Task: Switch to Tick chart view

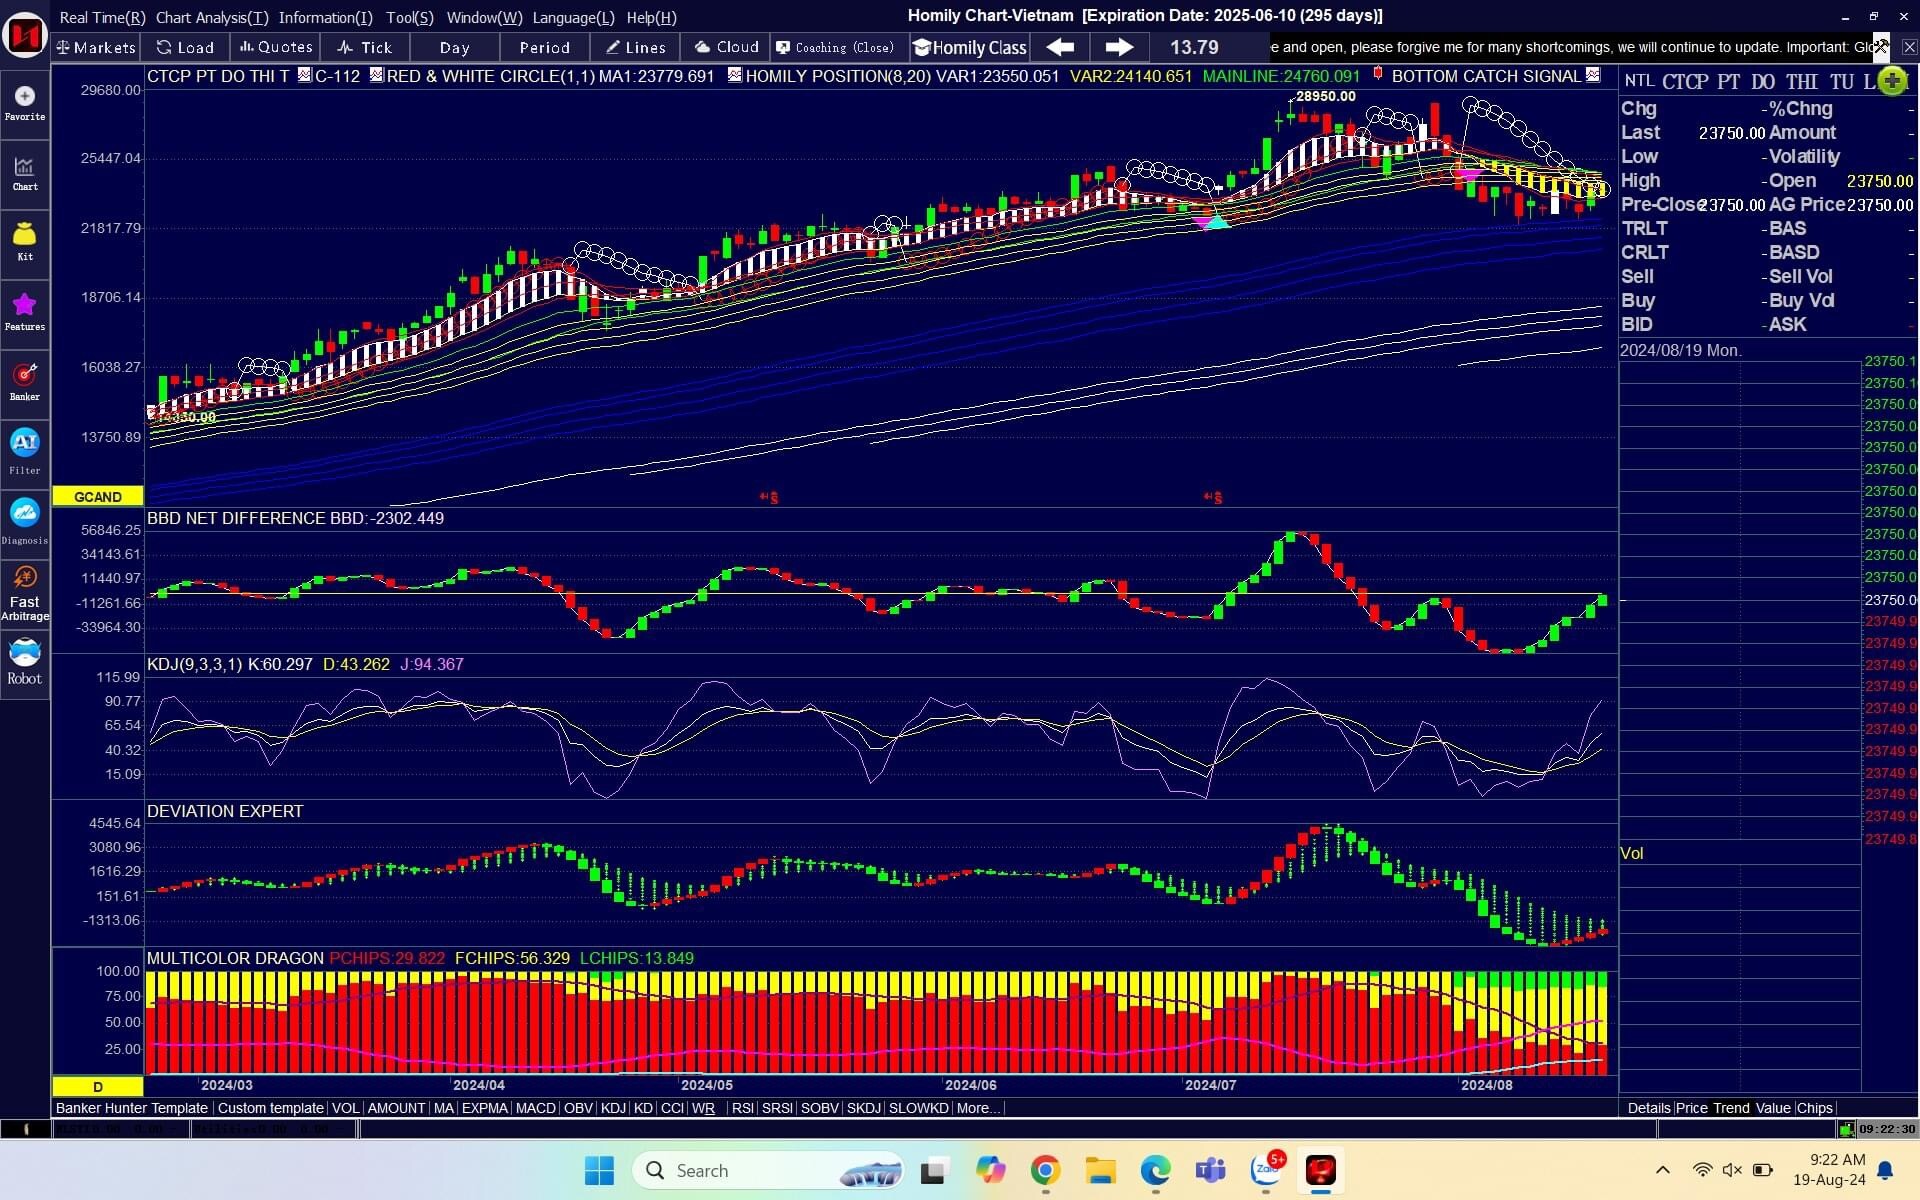Action: pyautogui.click(x=365, y=47)
